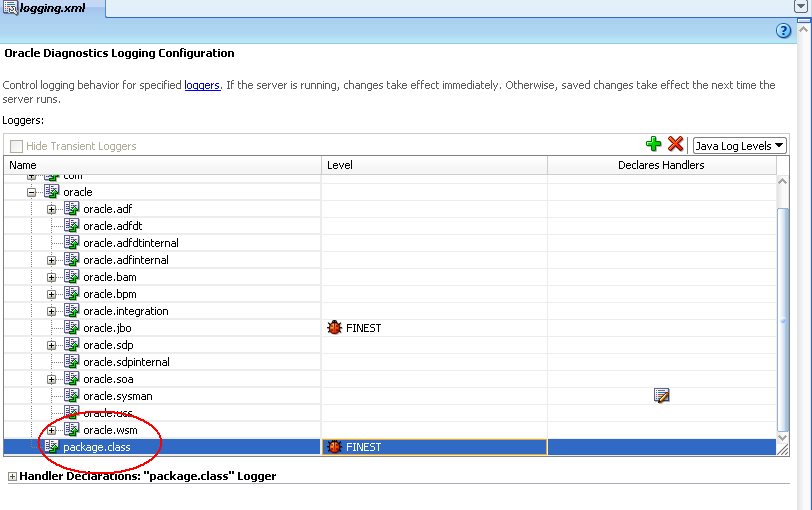Click the bug icon in package.class level
Viewport: 812px width, 510px height.
point(335,446)
